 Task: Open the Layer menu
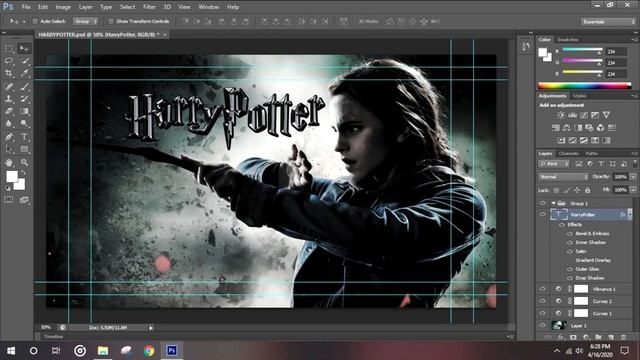[85, 7]
